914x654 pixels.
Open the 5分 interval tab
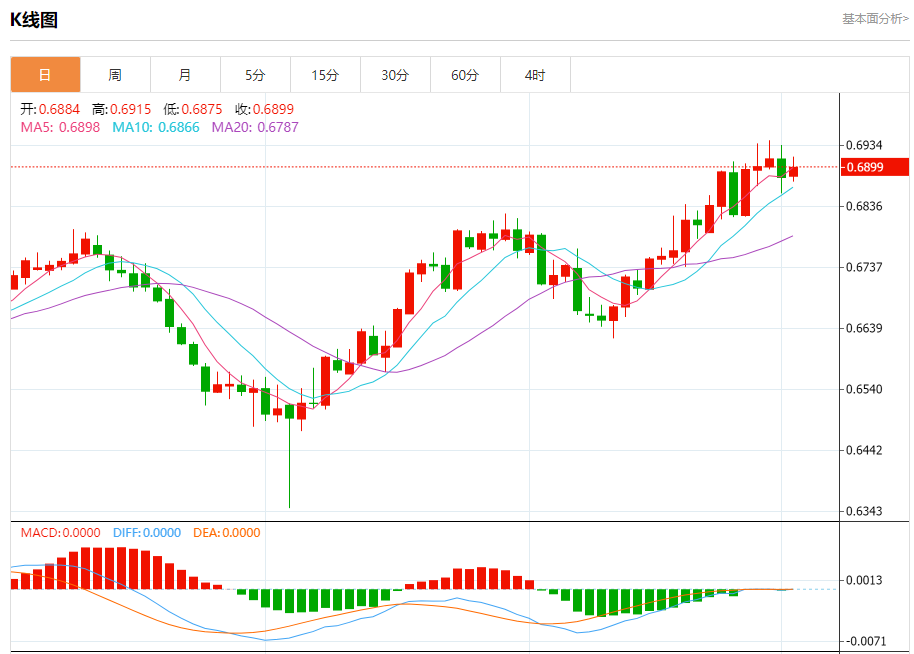pyautogui.click(x=255, y=75)
